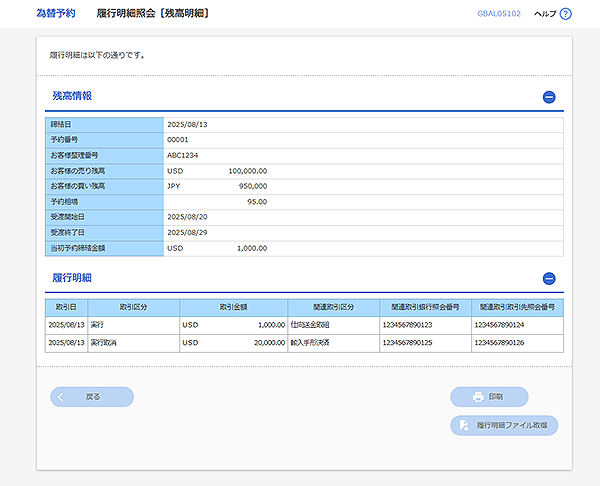
Task: Collapse the 履行明細 section
Action: click(x=549, y=278)
